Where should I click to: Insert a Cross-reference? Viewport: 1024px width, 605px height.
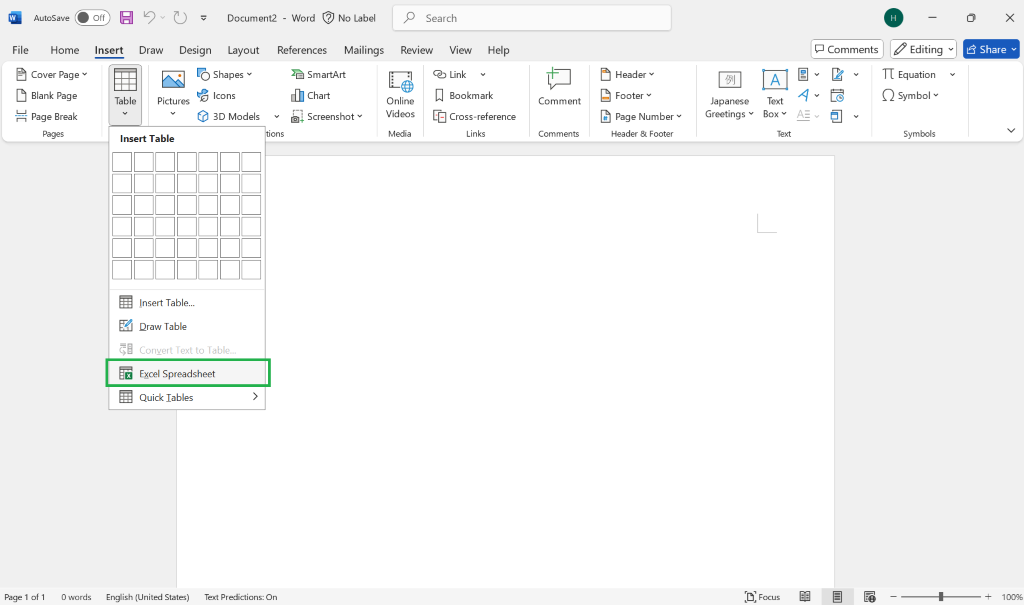click(x=475, y=116)
